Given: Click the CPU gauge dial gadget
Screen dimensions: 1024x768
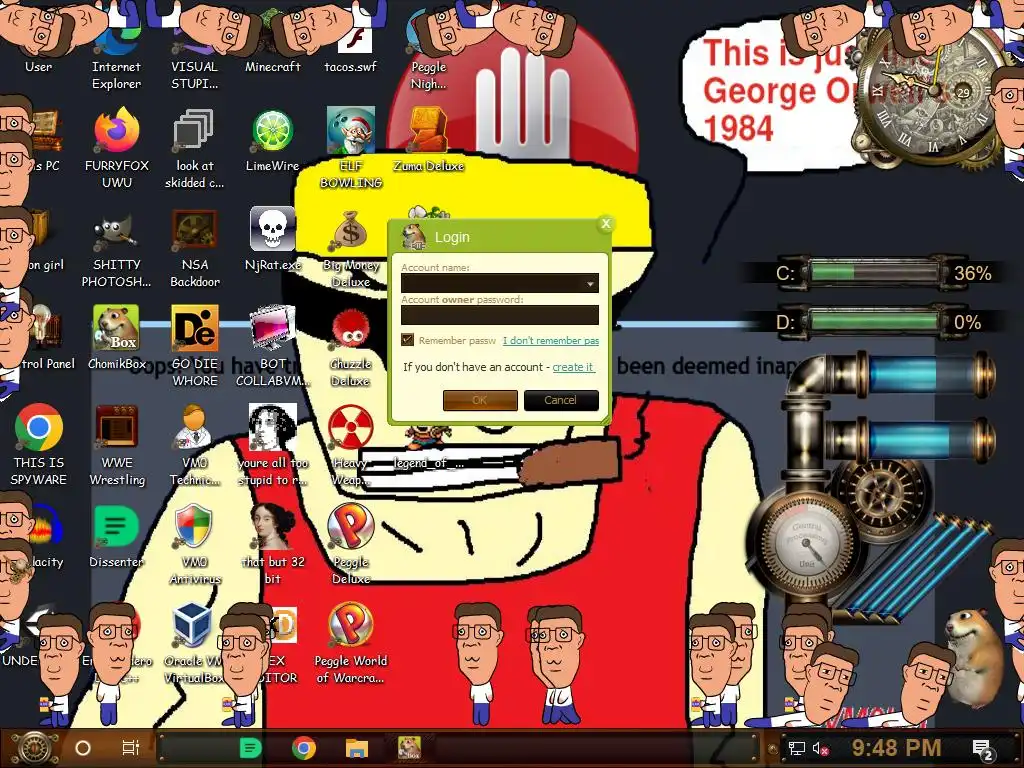Looking at the screenshot, I should pyautogui.click(x=805, y=541).
